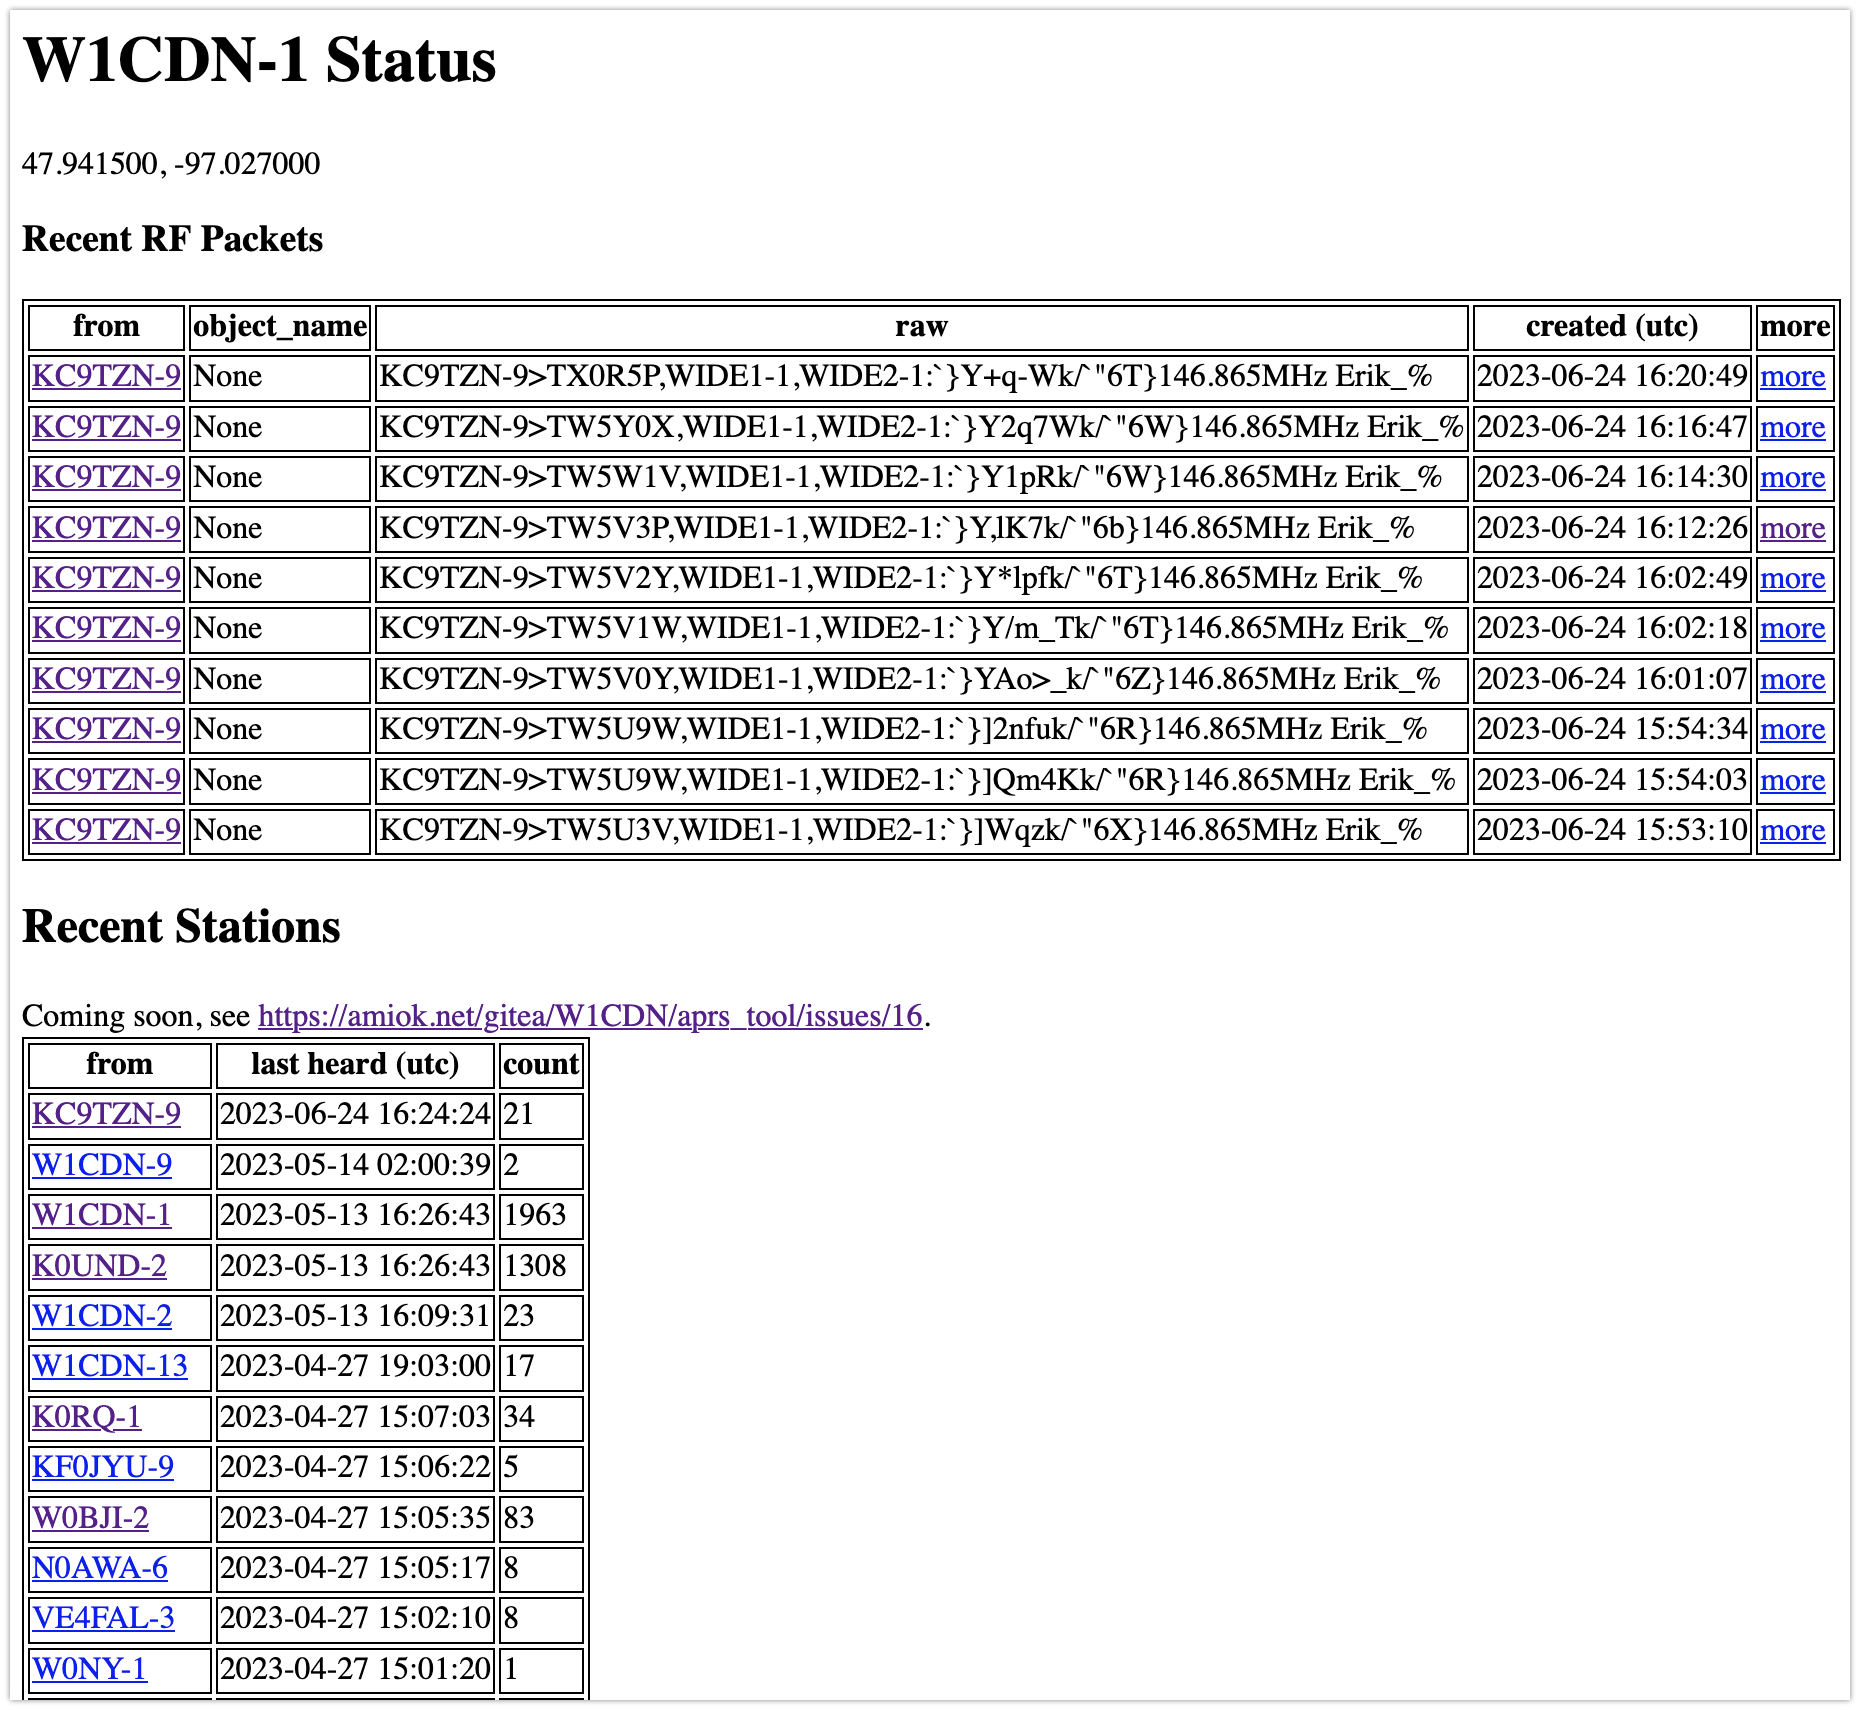This screenshot has width=1860, height=1710.
Task: Click the 'created (utc)' column header
Action: (1611, 327)
